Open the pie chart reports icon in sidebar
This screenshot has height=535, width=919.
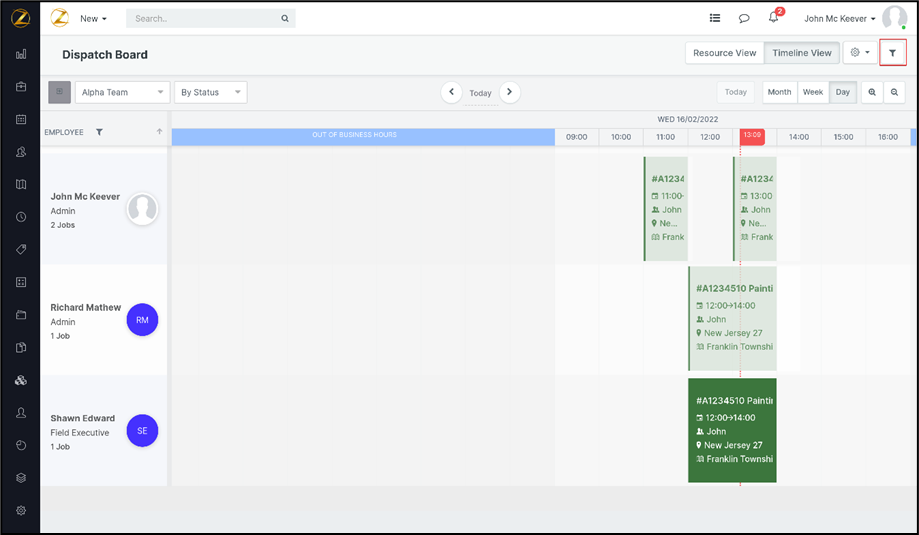click(21, 445)
